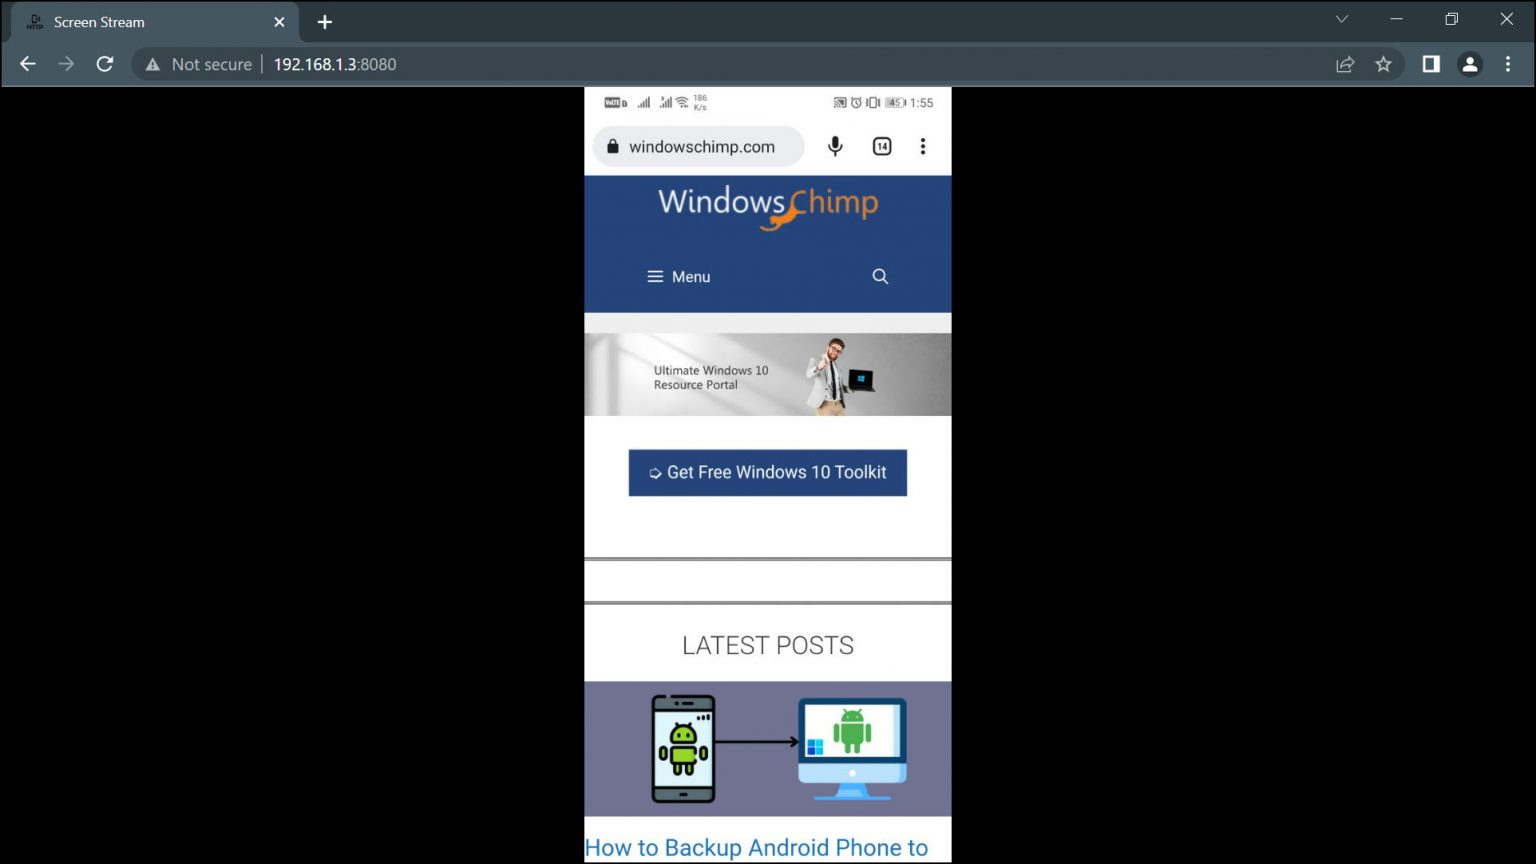The width and height of the screenshot is (1536, 864).
Task: Open the phone browser tab switcher showing 14
Action: (x=881, y=146)
